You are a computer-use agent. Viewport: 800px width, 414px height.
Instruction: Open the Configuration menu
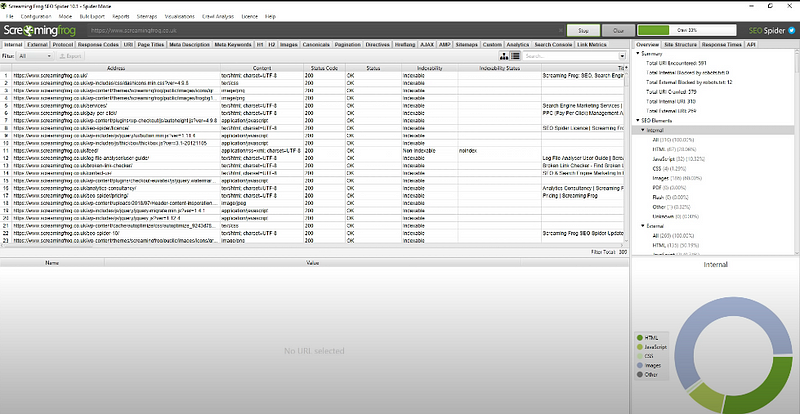pyautogui.click(x=36, y=16)
